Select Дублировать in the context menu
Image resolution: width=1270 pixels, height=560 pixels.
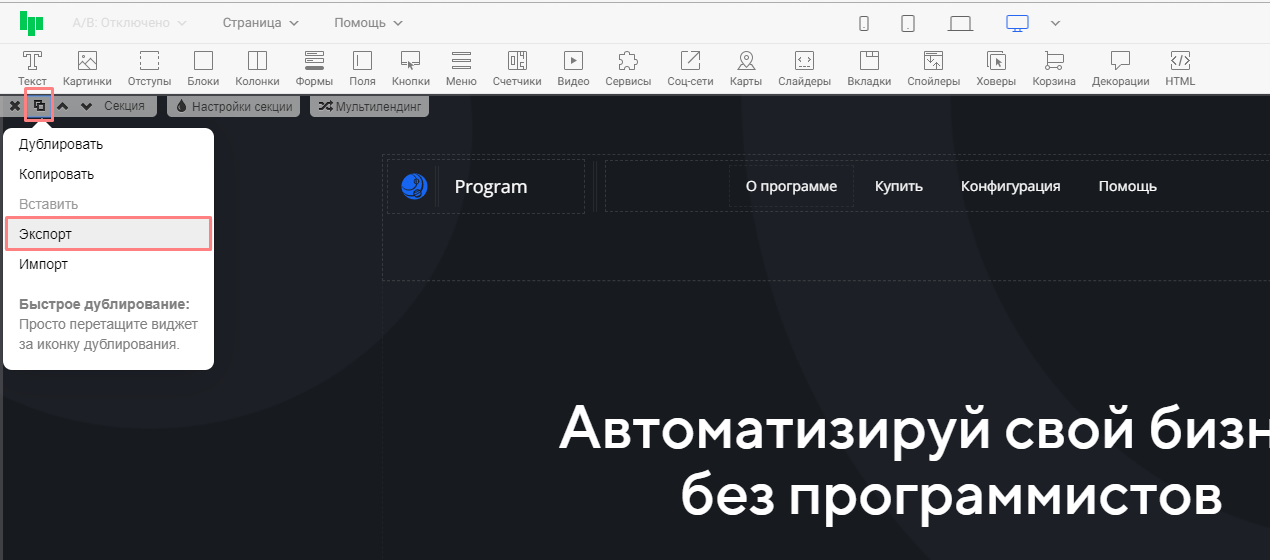(x=61, y=144)
